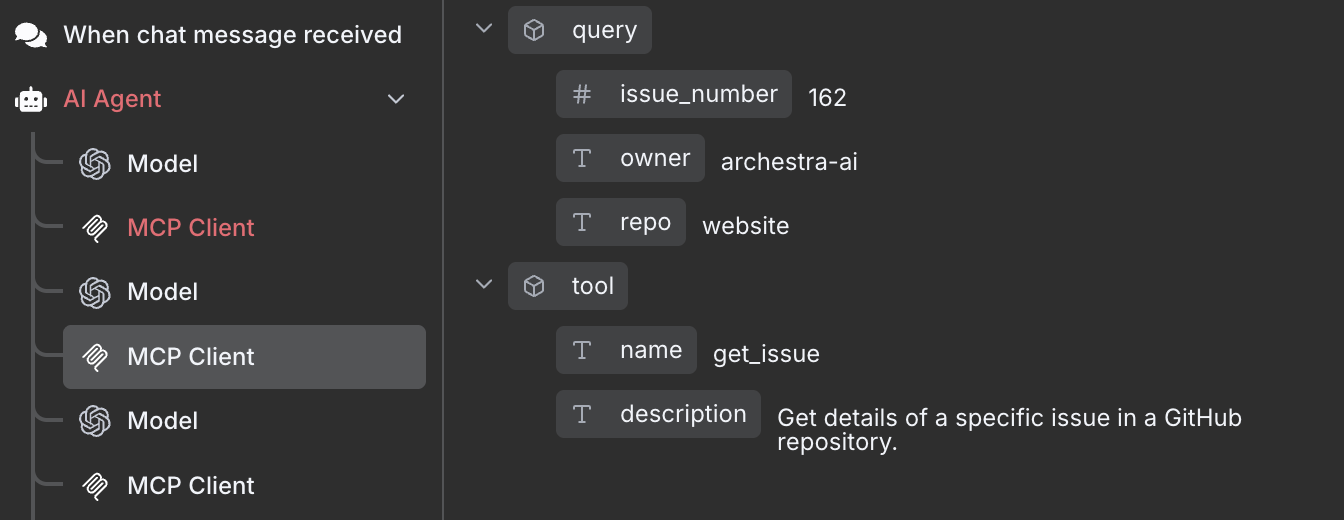Click the OpenAI icon of the topmost Model
1344x520 pixels.
(95, 164)
